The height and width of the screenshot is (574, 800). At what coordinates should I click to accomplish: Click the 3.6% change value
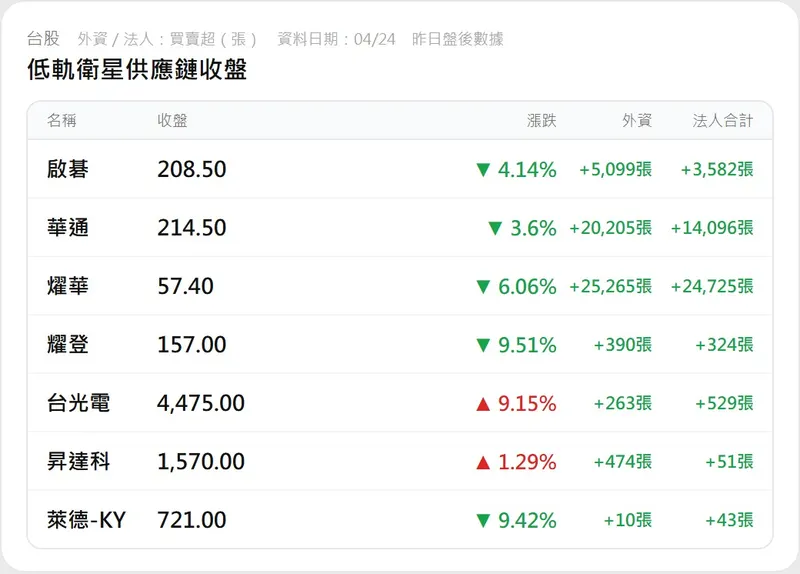pyautogui.click(x=533, y=228)
